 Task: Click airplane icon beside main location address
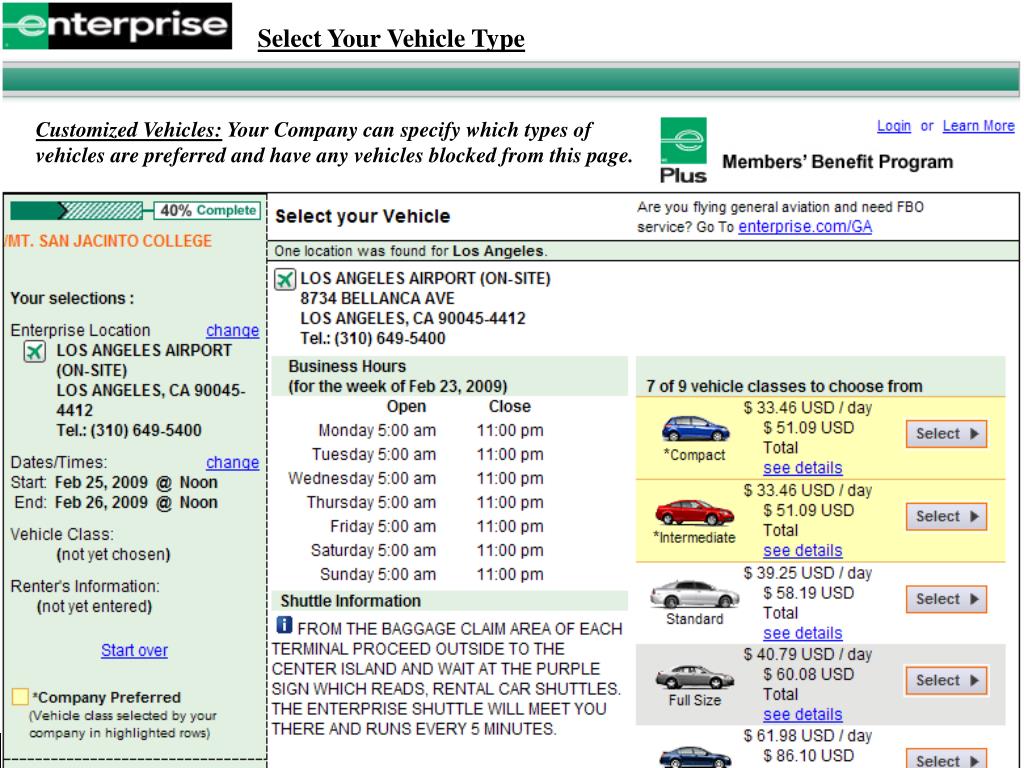click(285, 280)
